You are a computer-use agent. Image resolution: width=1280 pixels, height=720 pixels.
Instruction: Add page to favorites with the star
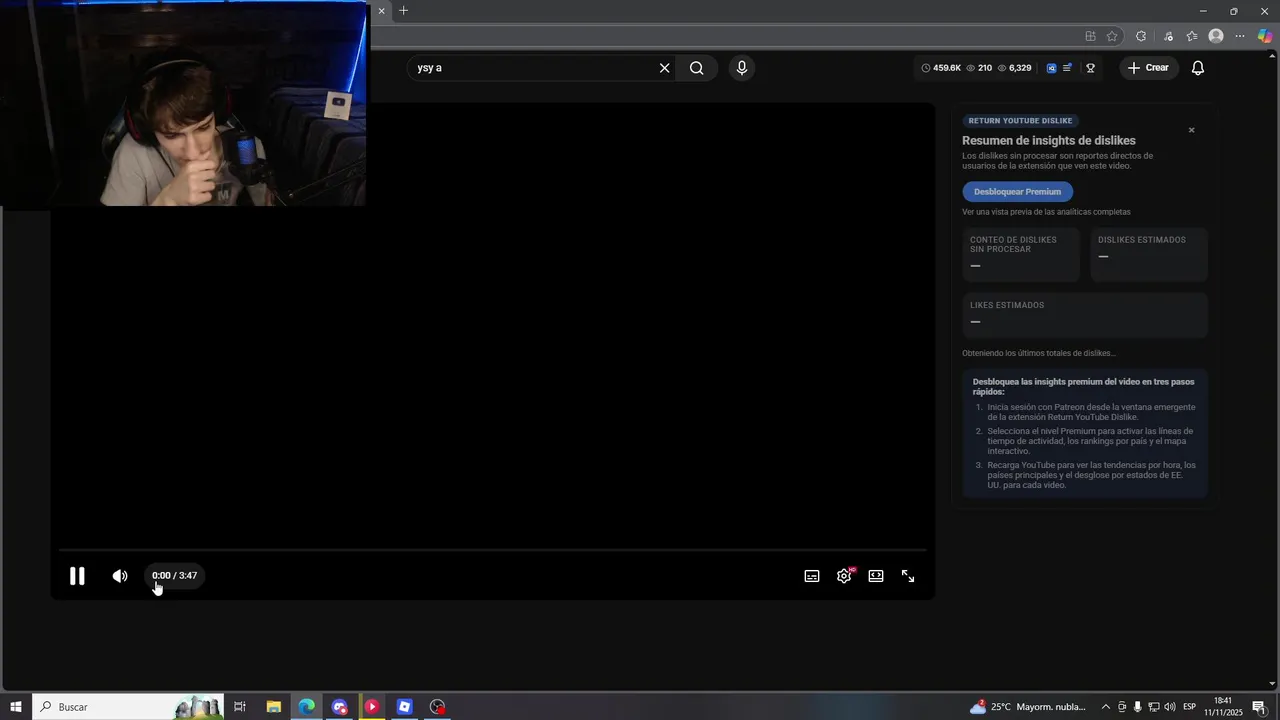(x=1112, y=36)
